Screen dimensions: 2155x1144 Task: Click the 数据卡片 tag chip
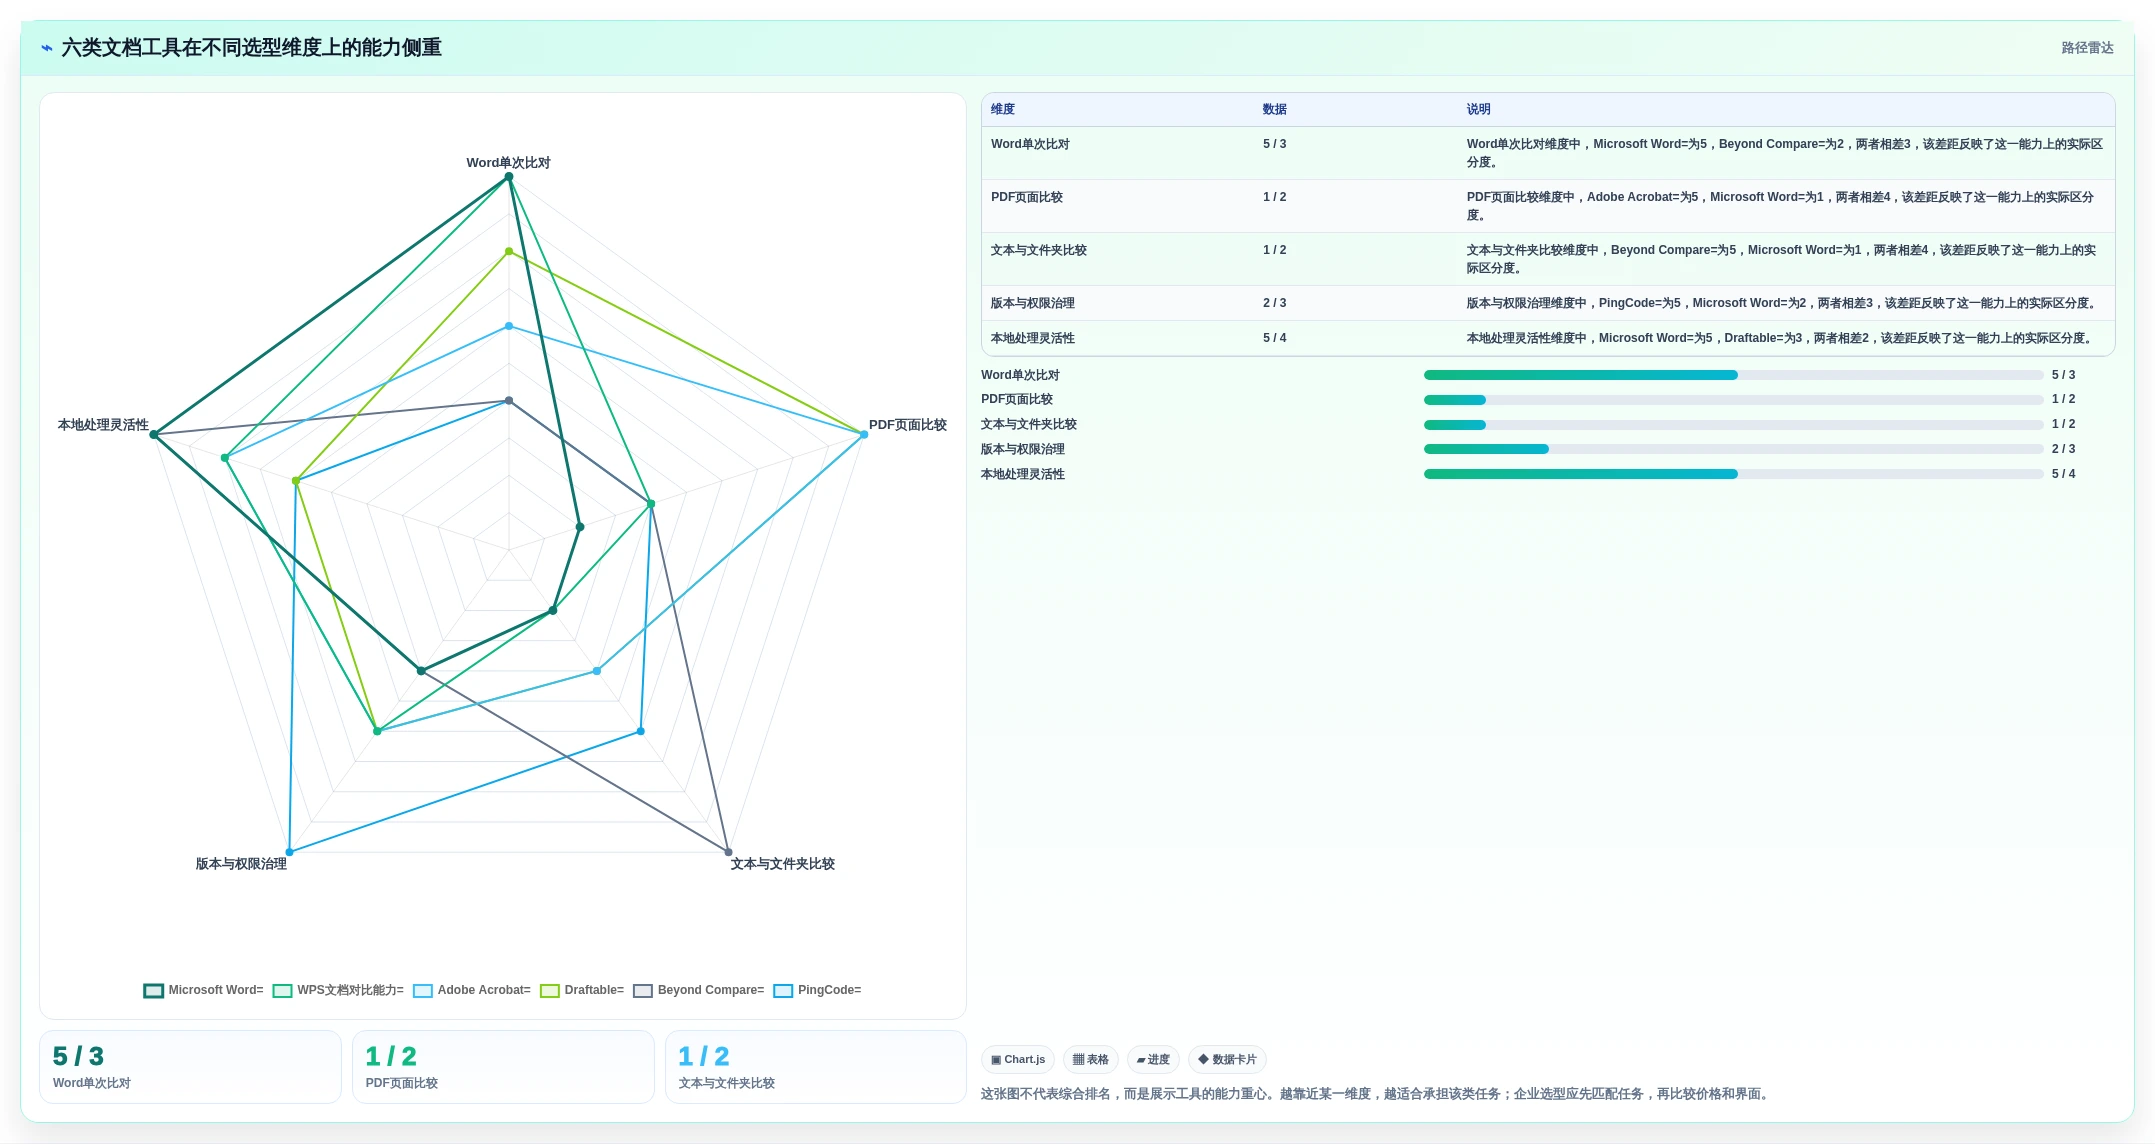(1227, 1059)
